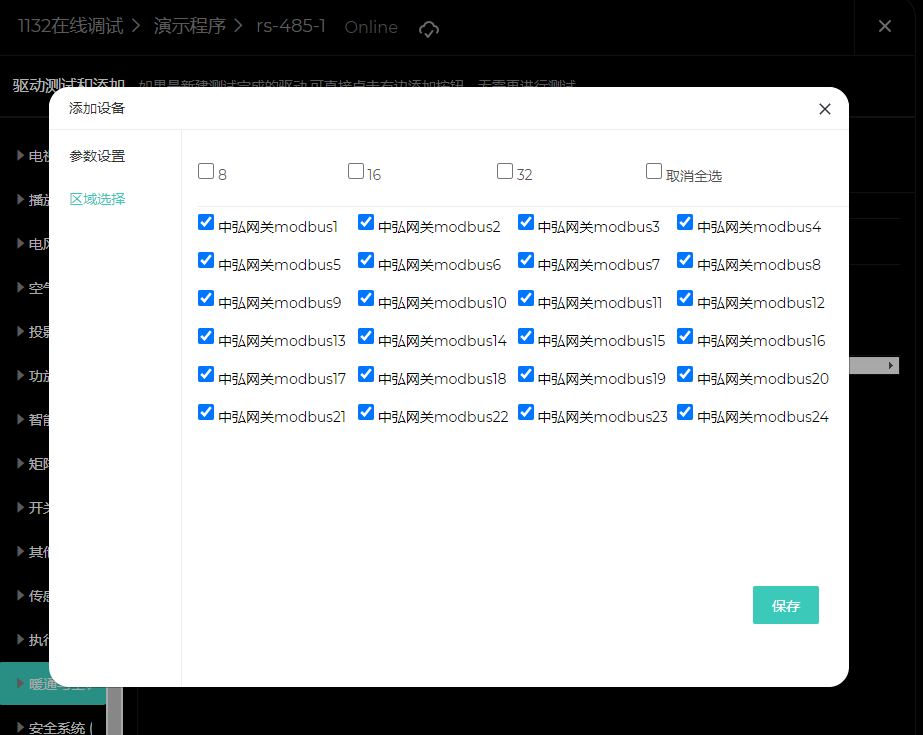Image resolution: width=923 pixels, height=735 pixels.
Task: Uncheck 中弘网关modbus6
Action: point(366,260)
